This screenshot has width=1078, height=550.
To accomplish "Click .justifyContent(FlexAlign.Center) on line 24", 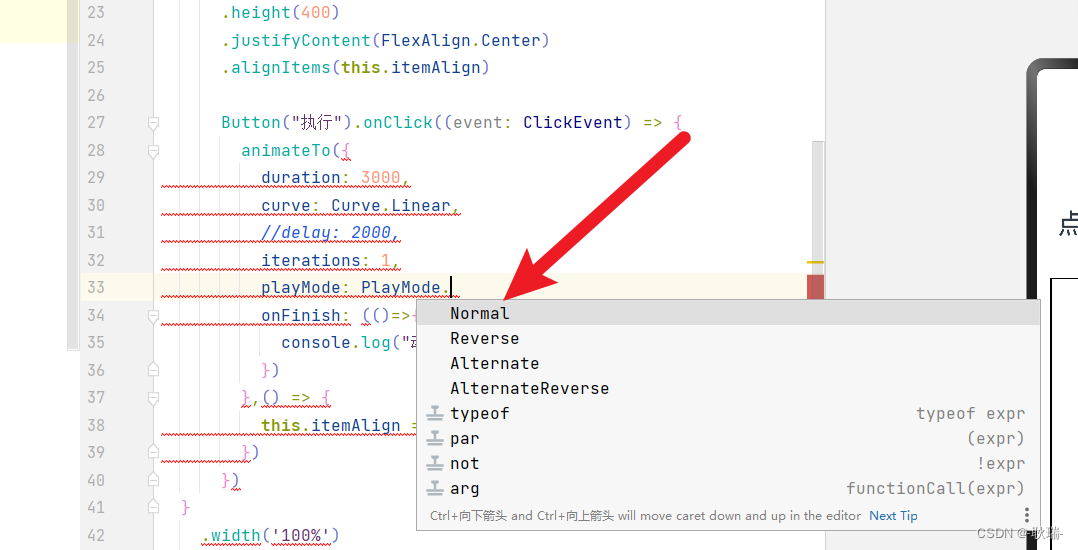I will (385, 41).
